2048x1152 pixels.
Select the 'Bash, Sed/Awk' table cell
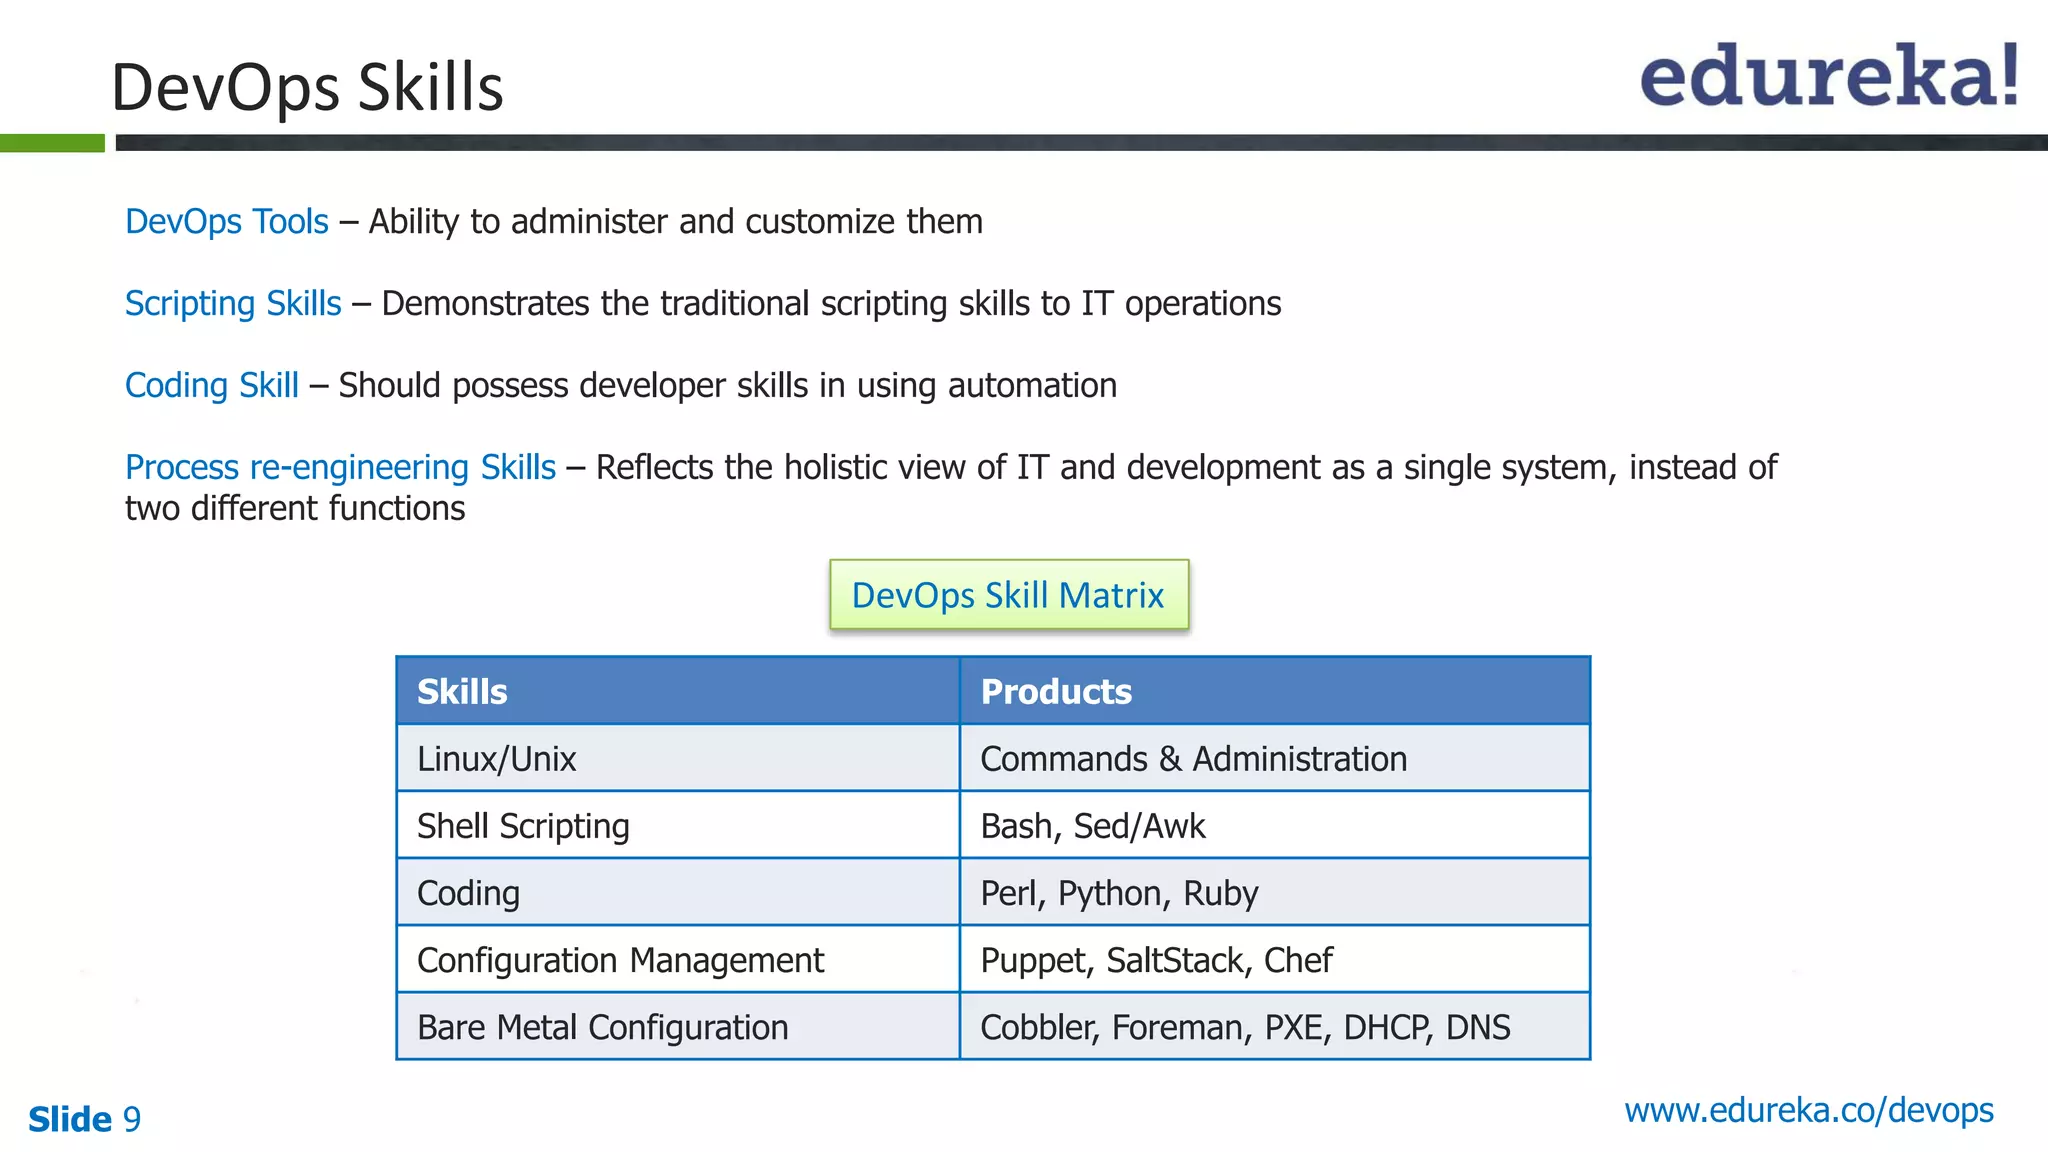pyautogui.click(x=1275, y=825)
